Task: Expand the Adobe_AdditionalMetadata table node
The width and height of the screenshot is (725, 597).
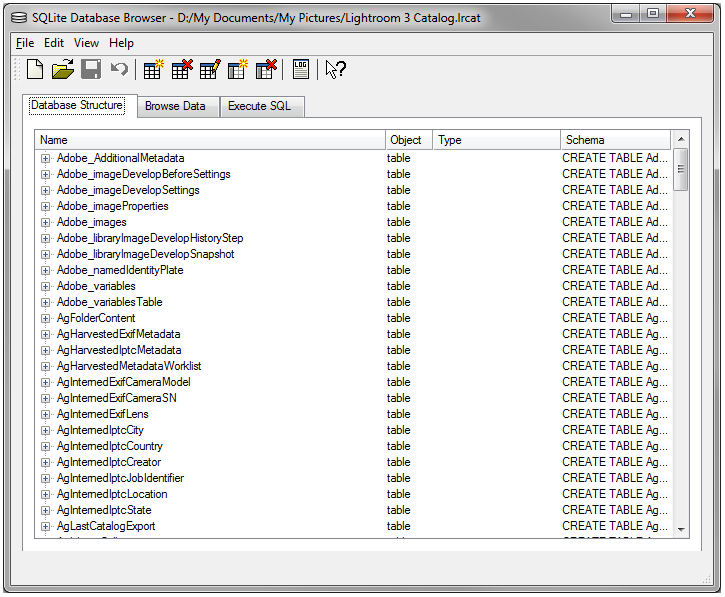Action: [x=45, y=159]
